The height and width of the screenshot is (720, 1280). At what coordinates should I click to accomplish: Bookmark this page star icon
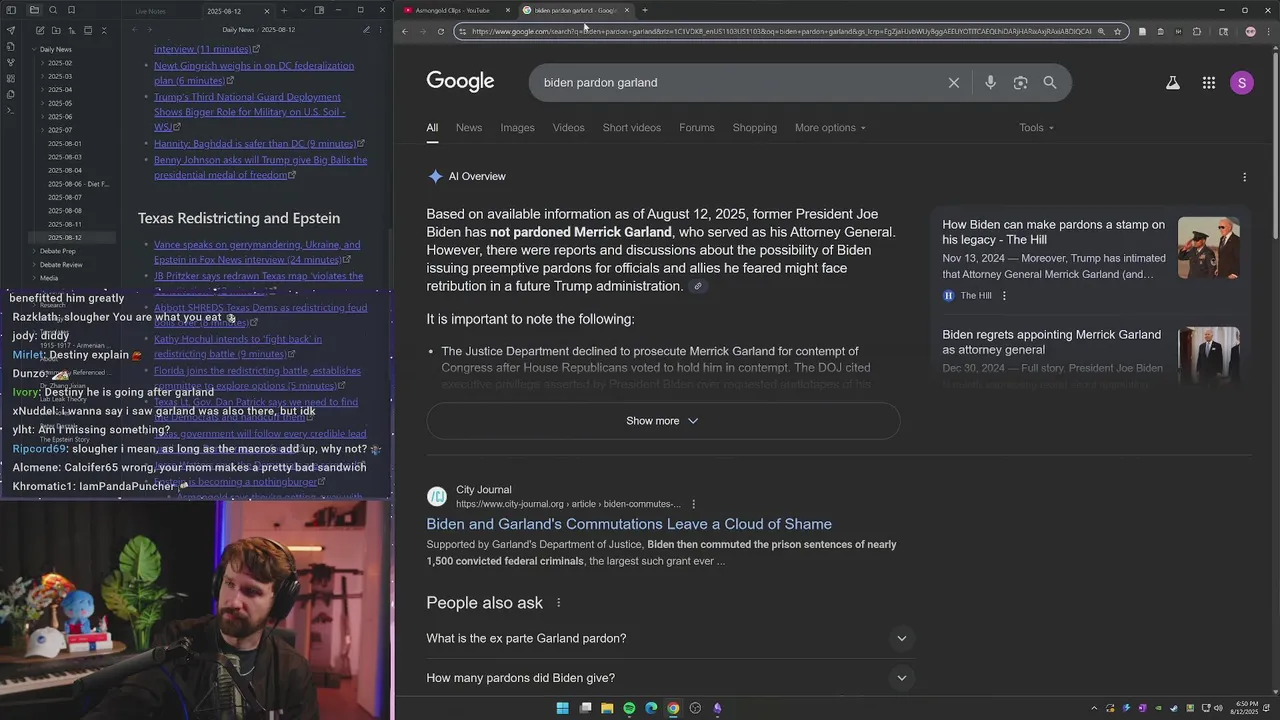pyautogui.click(x=1117, y=31)
